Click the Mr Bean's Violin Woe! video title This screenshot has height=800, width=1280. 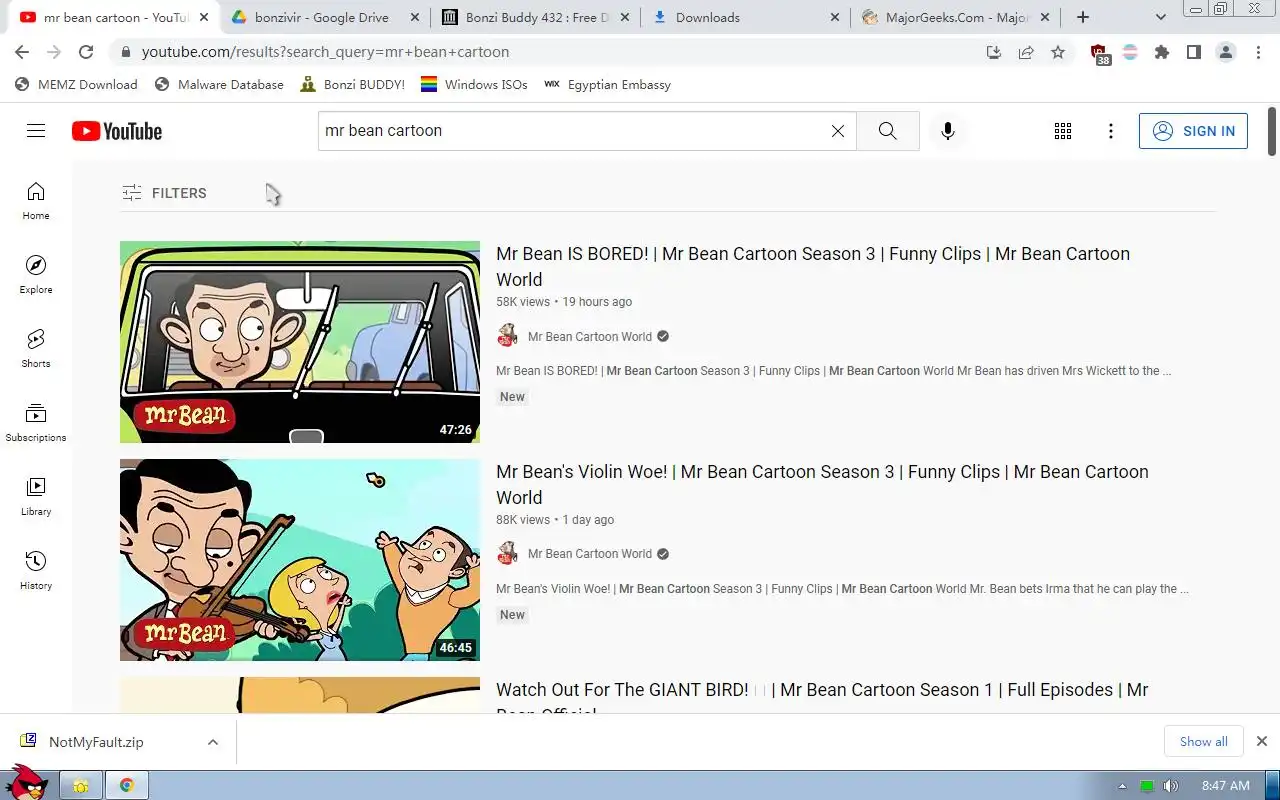[822, 485]
